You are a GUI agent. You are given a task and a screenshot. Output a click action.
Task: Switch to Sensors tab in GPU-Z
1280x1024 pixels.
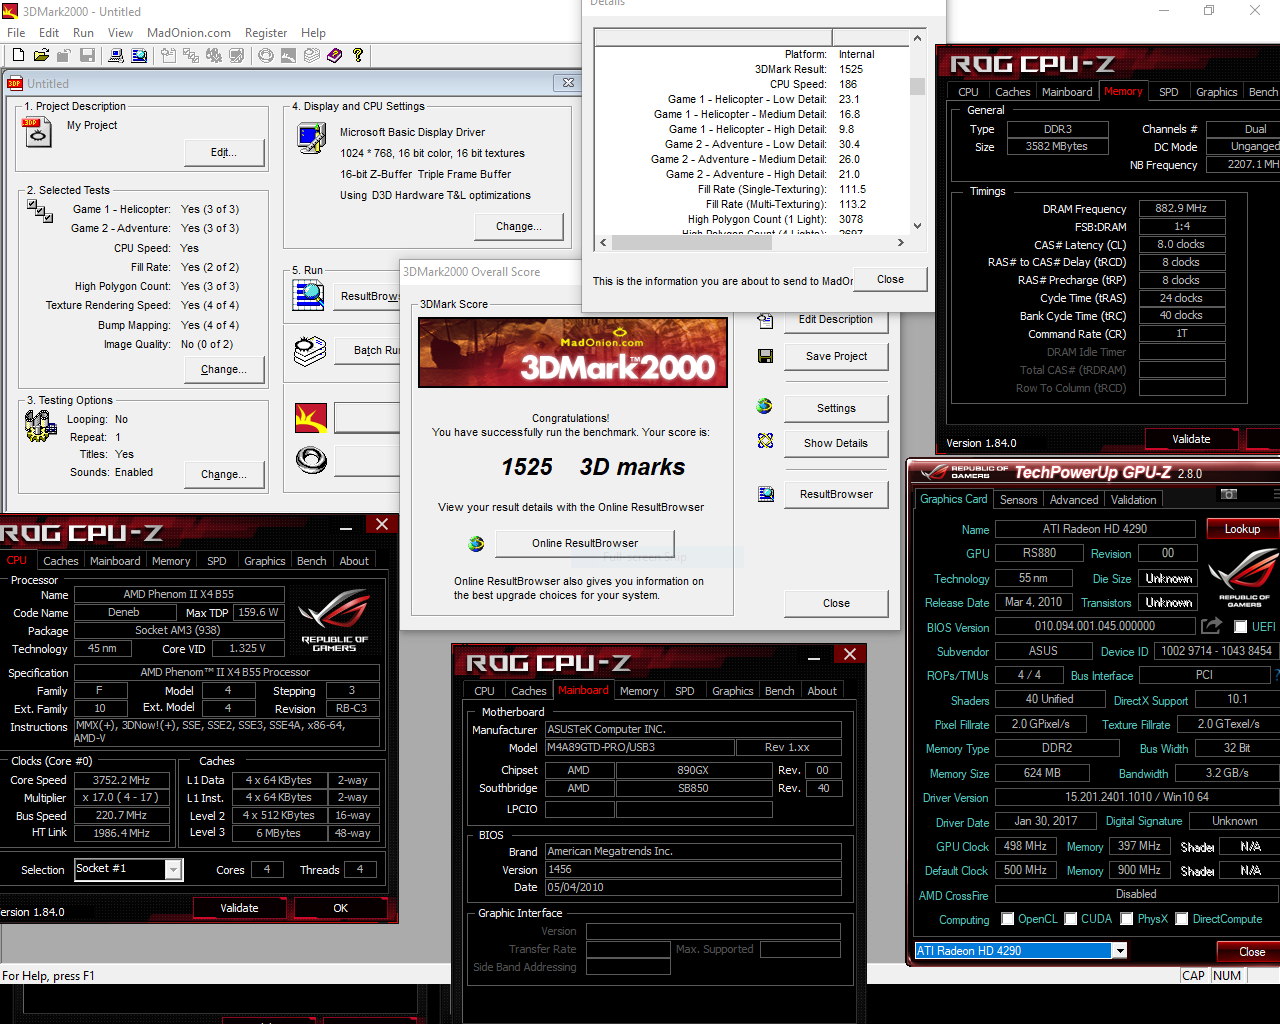pyautogui.click(x=1018, y=500)
